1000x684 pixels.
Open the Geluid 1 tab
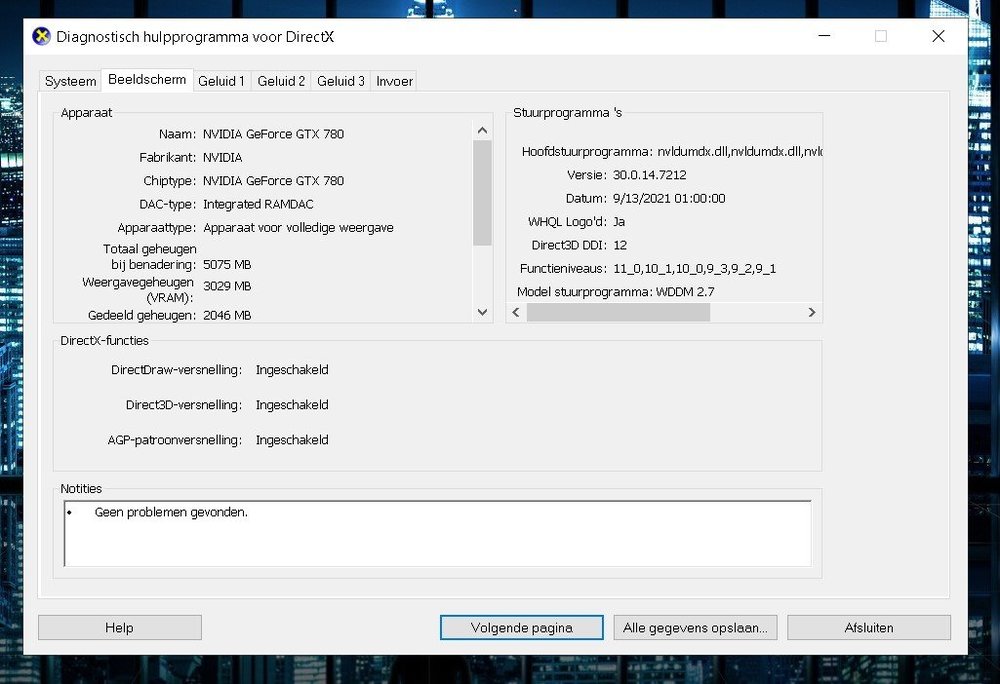221,81
